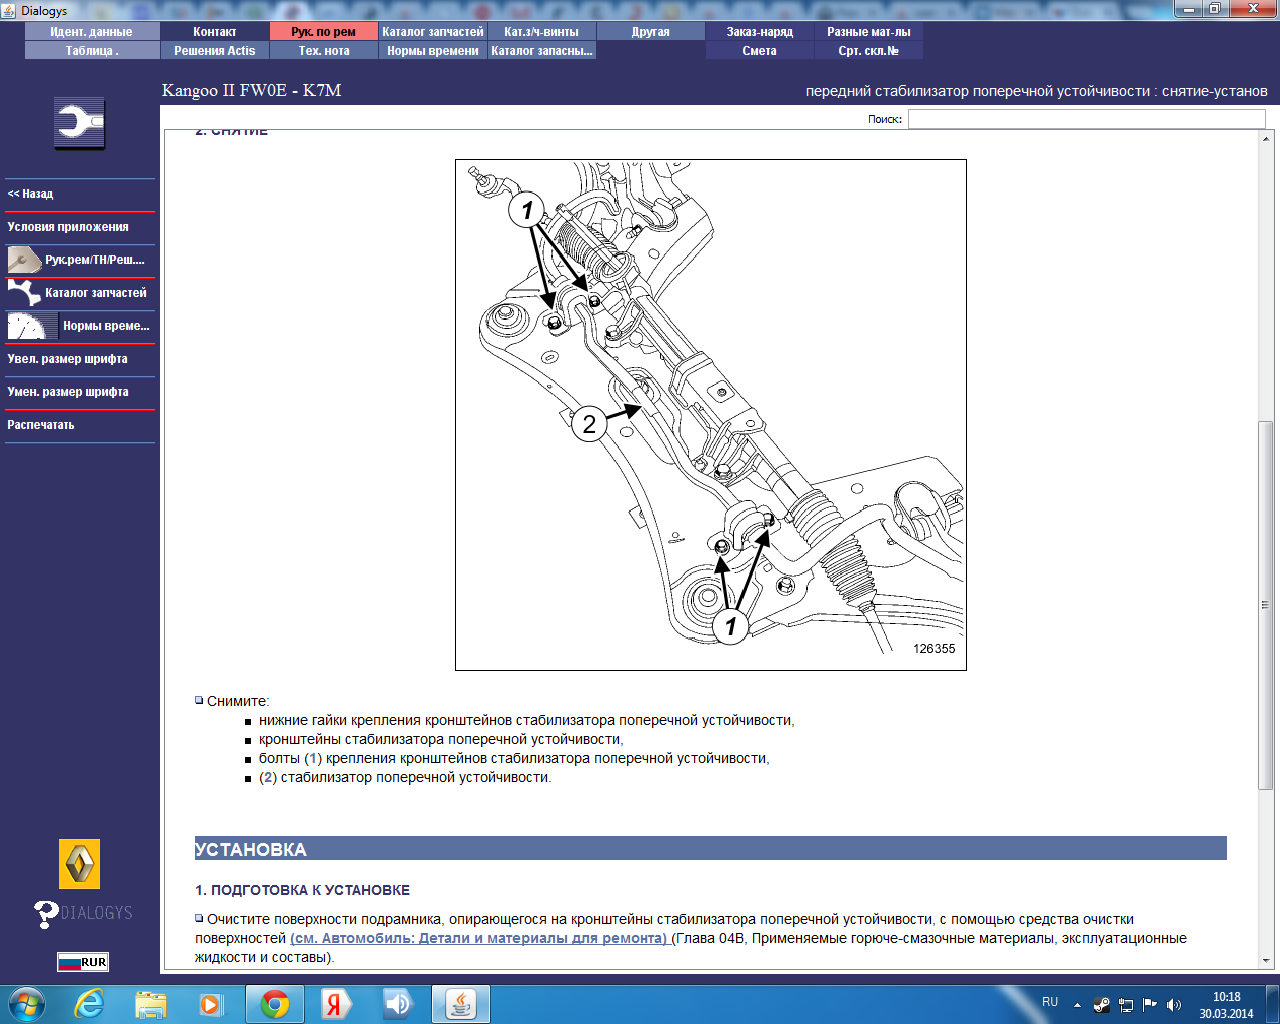Click the wrench logo icon in the sidebar

pyautogui.click(x=79, y=124)
